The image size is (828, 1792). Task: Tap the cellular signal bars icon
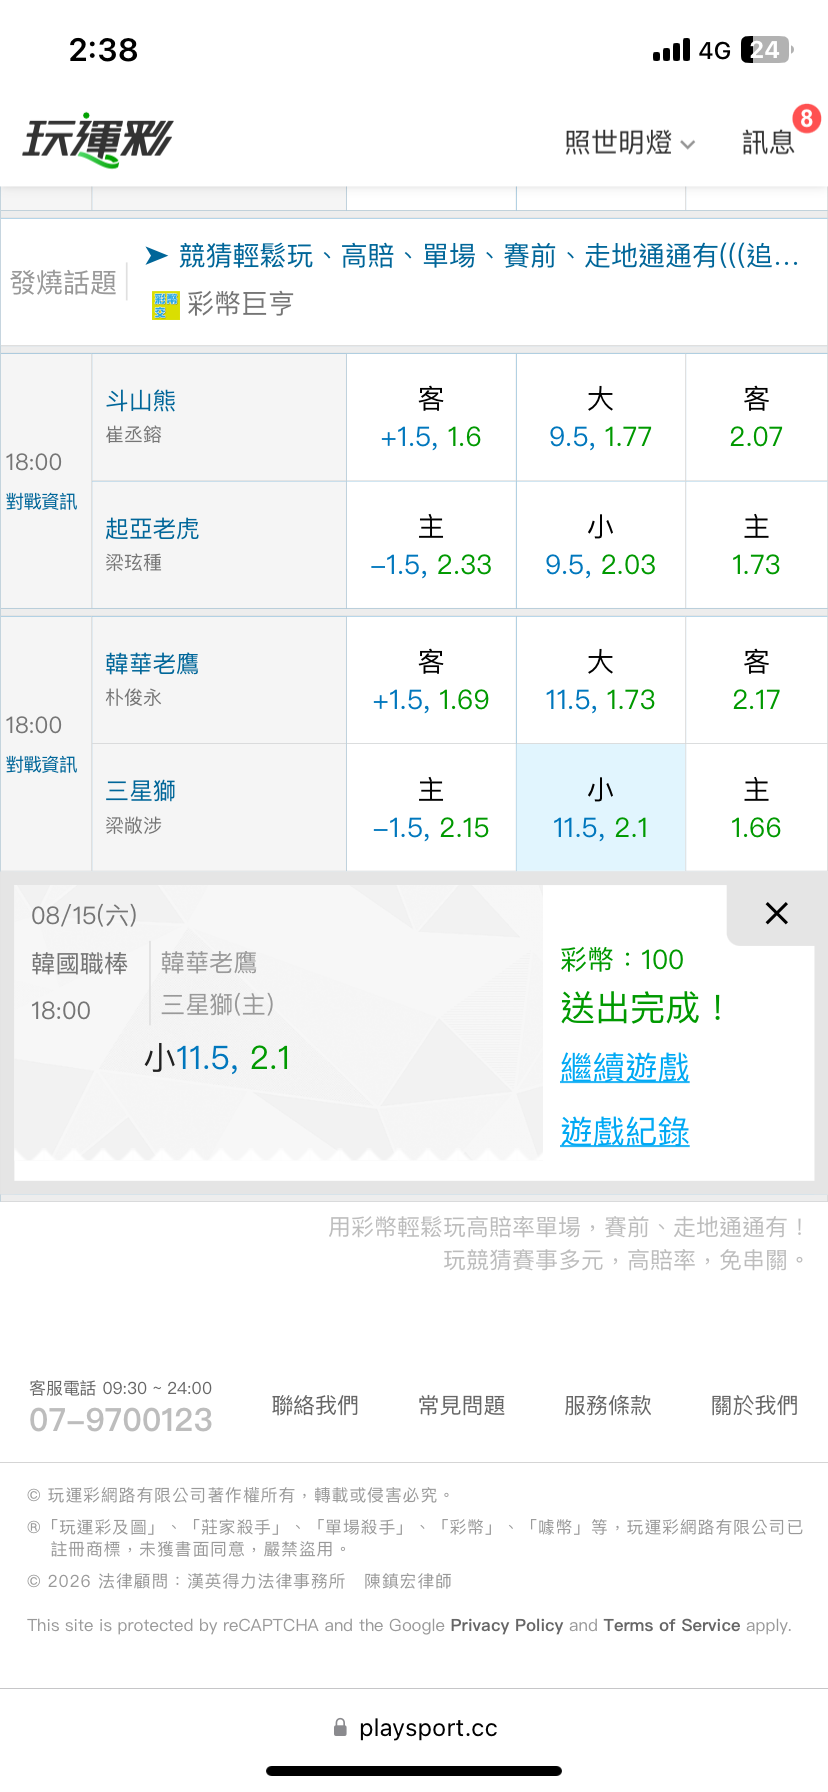coord(671,50)
